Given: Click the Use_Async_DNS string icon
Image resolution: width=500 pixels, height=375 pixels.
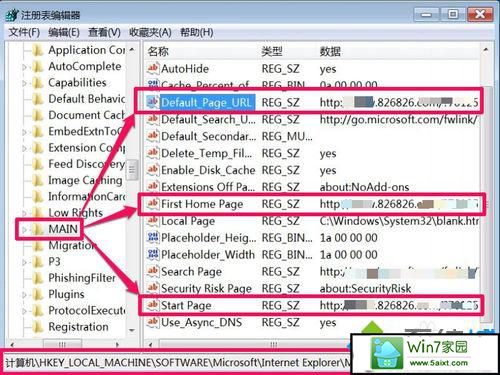Looking at the screenshot, I should (153, 322).
